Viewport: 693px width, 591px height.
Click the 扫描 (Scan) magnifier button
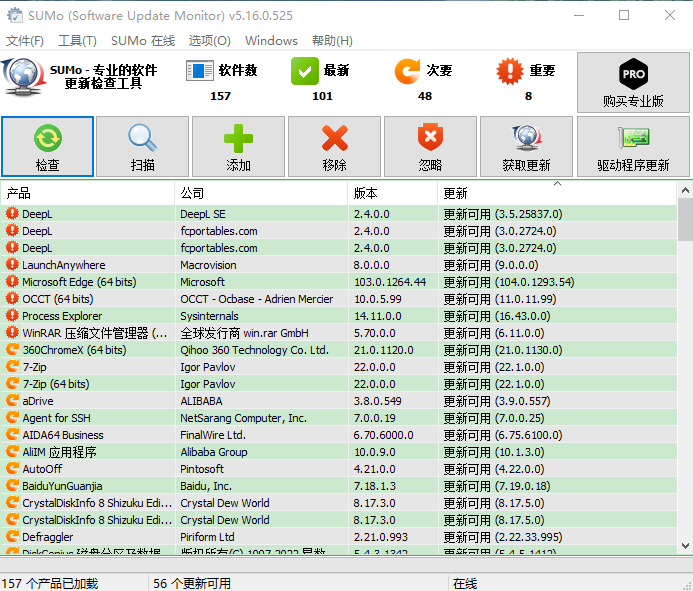tap(142, 146)
